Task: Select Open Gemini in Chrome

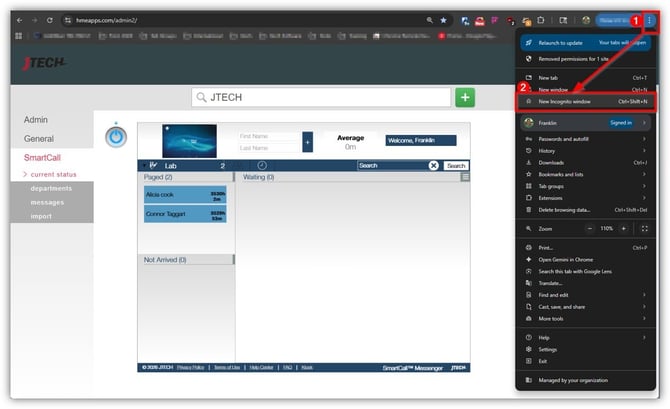Action: point(585,260)
